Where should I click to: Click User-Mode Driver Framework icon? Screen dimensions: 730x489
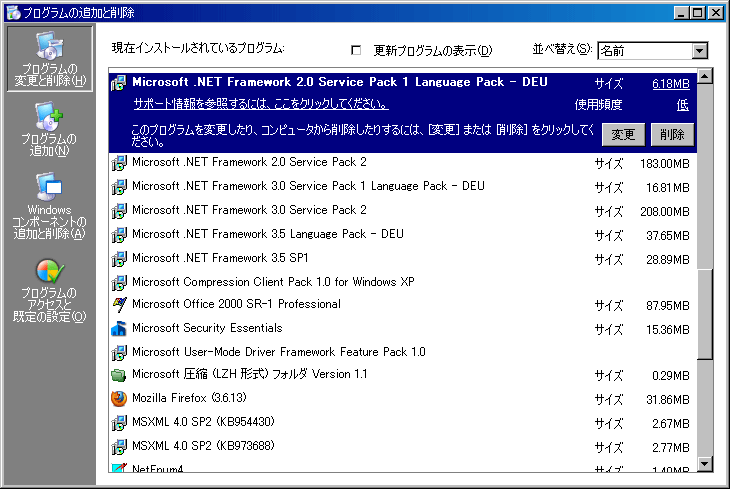pos(119,353)
